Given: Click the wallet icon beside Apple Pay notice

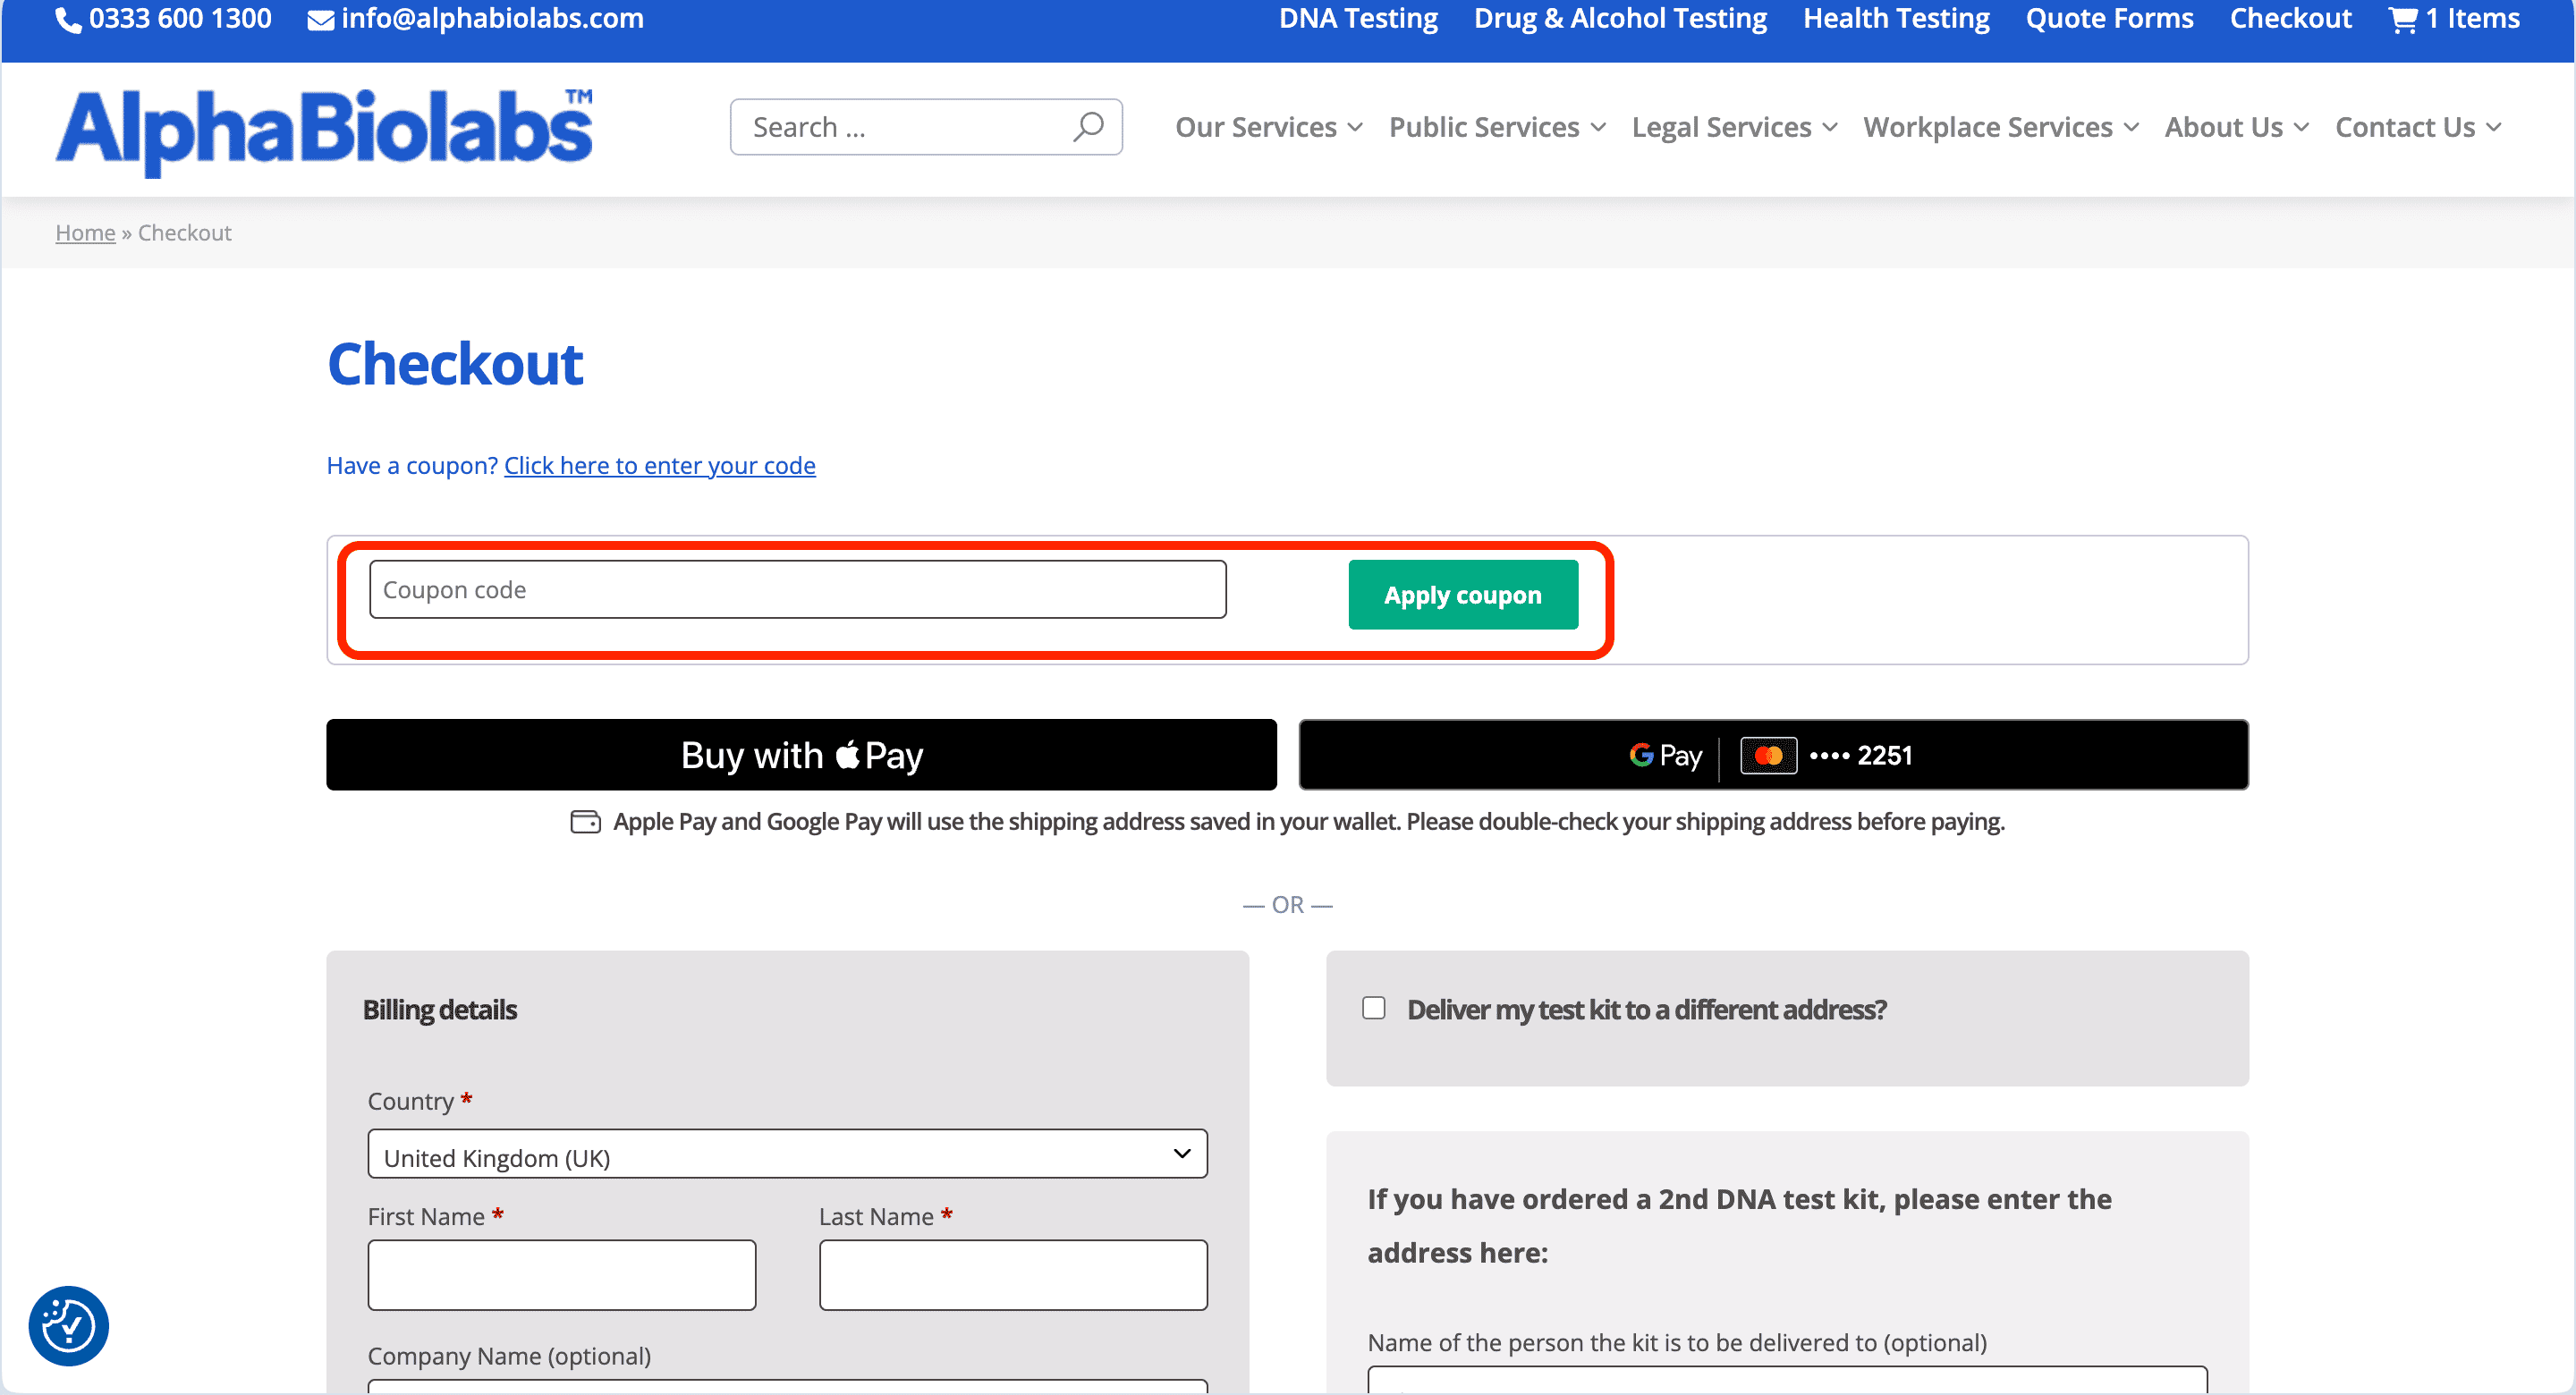Looking at the screenshot, I should pos(585,822).
